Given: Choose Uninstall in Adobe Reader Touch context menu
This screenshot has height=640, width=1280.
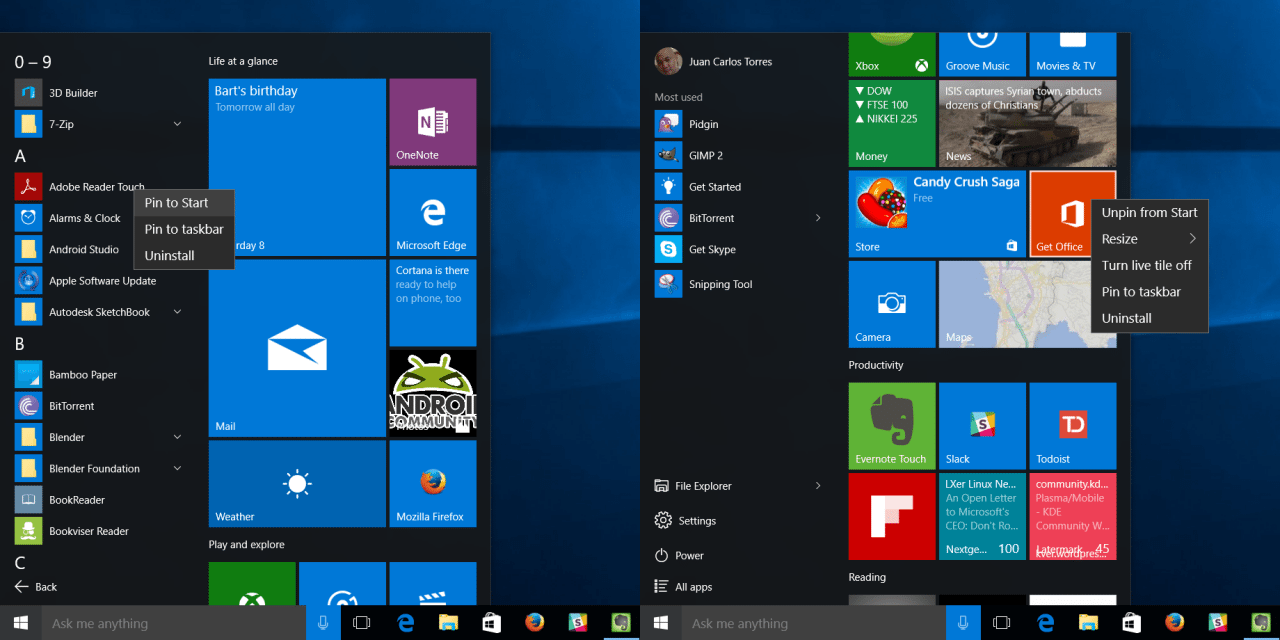Looking at the screenshot, I should (x=184, y=255).
